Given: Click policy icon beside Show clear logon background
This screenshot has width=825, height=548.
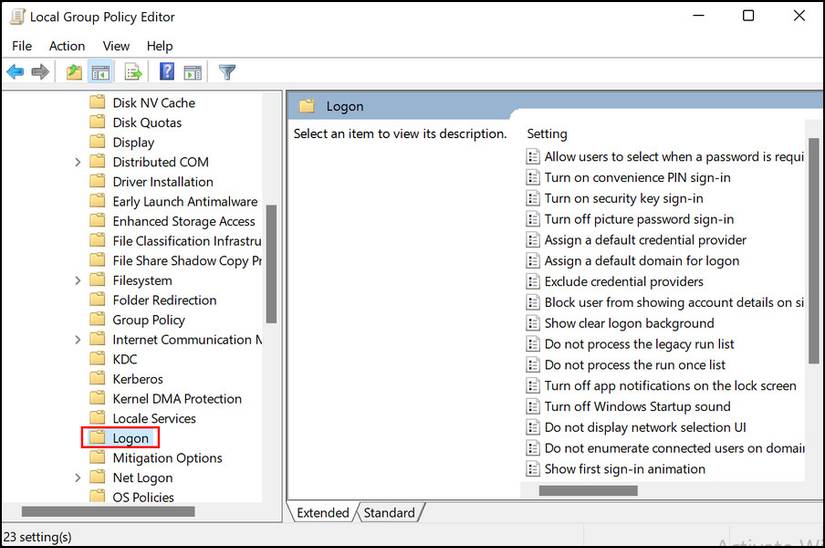Looking at the screenshot, I should coord(533,323).
